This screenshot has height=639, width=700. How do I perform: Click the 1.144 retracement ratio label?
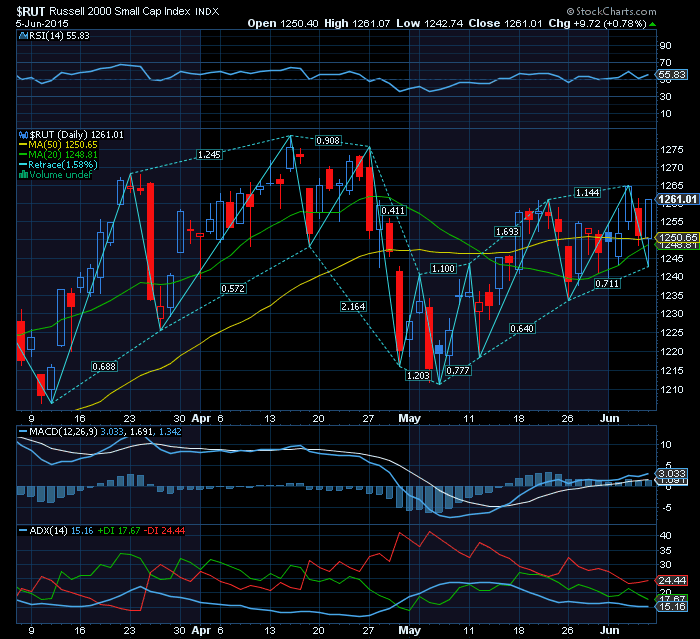tap(588, 192)
